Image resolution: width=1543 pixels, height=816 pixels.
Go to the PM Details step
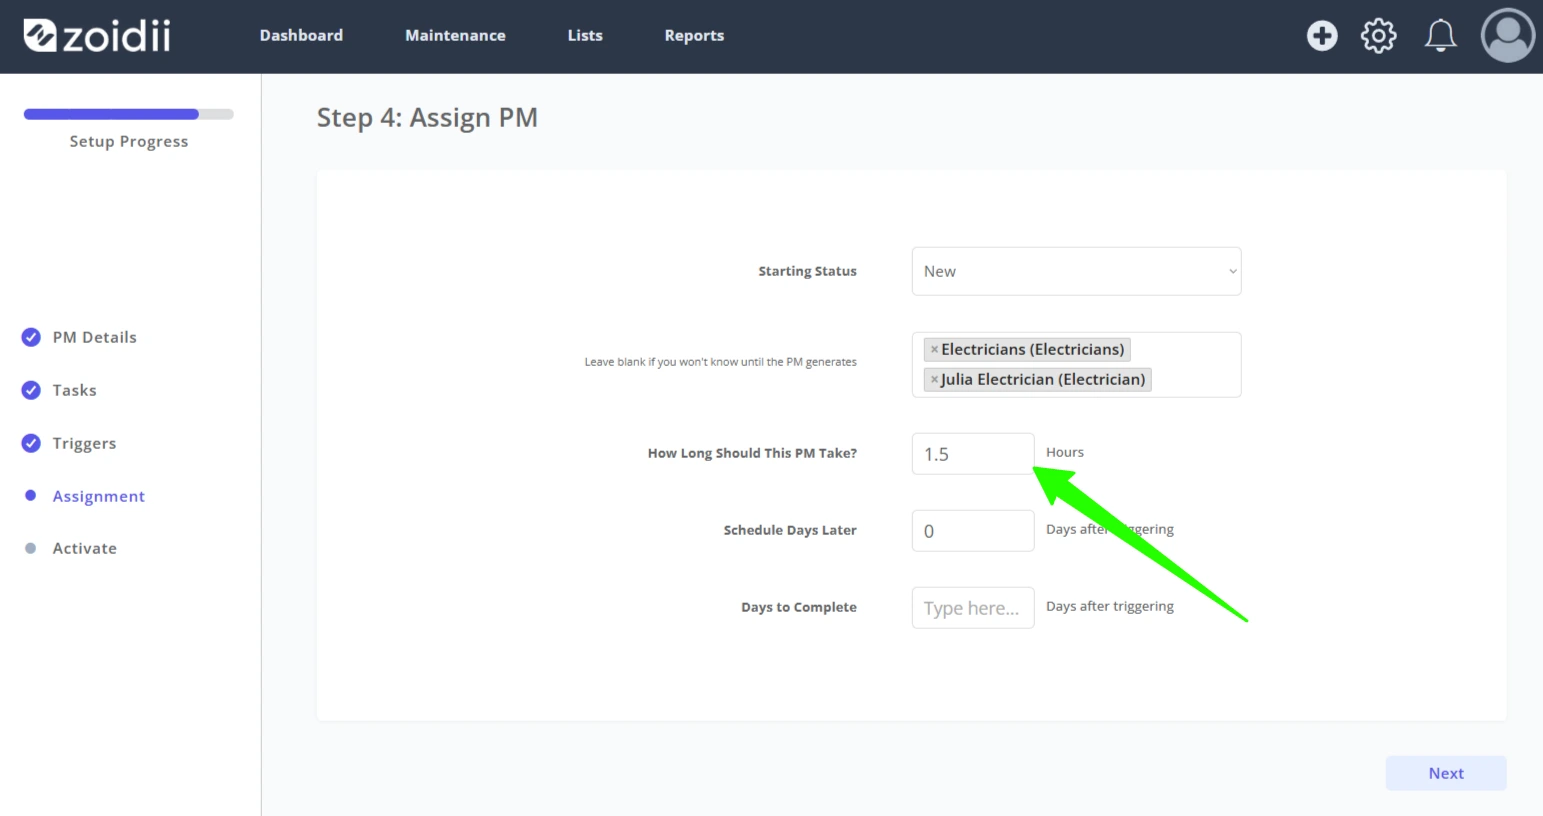click(95, 337)
